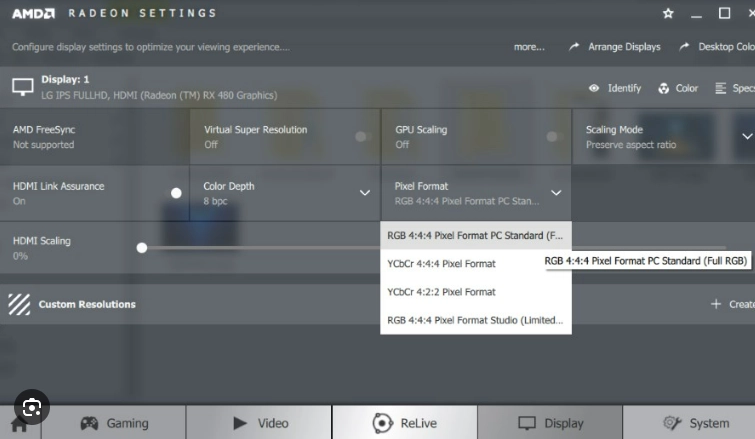Switch to the Gaming tab
Viewport: 755px width, 439px height.
[114, 422]
